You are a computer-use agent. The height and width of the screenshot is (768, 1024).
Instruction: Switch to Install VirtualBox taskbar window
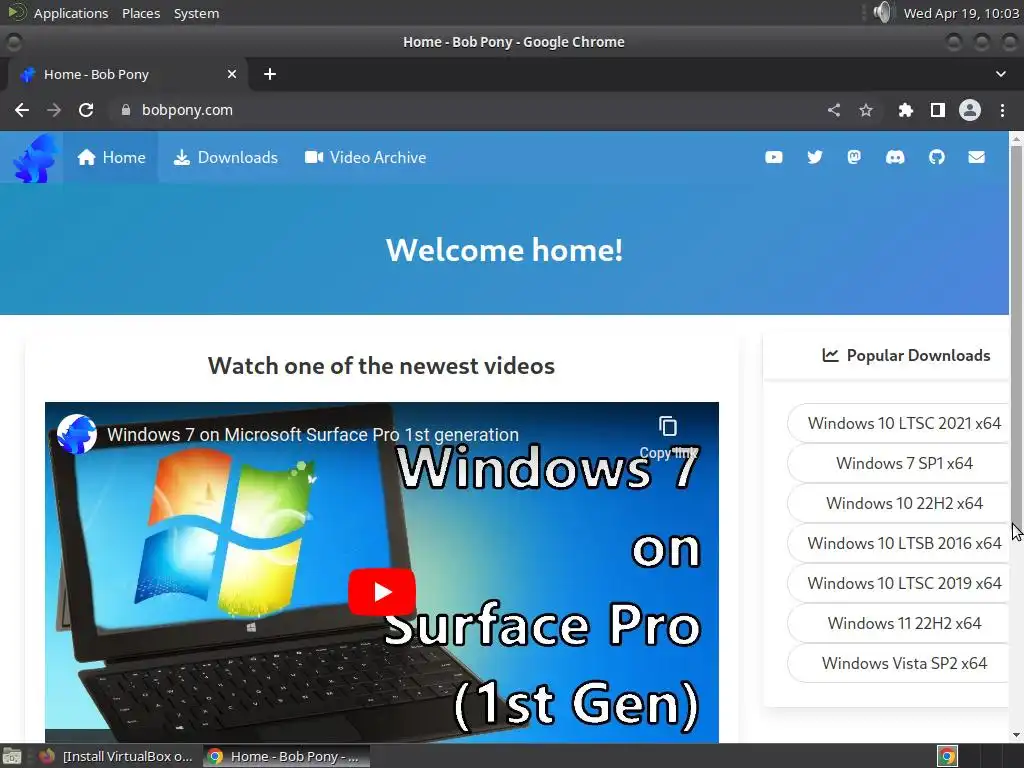coord(116,756)
